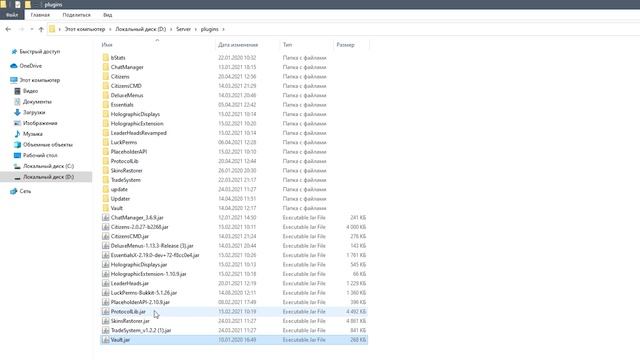This screenshot has height=360, width=640.
Task: Select PlaceholderAPI-2.10.9.jar file name
Action: click(x=140, y=302)
